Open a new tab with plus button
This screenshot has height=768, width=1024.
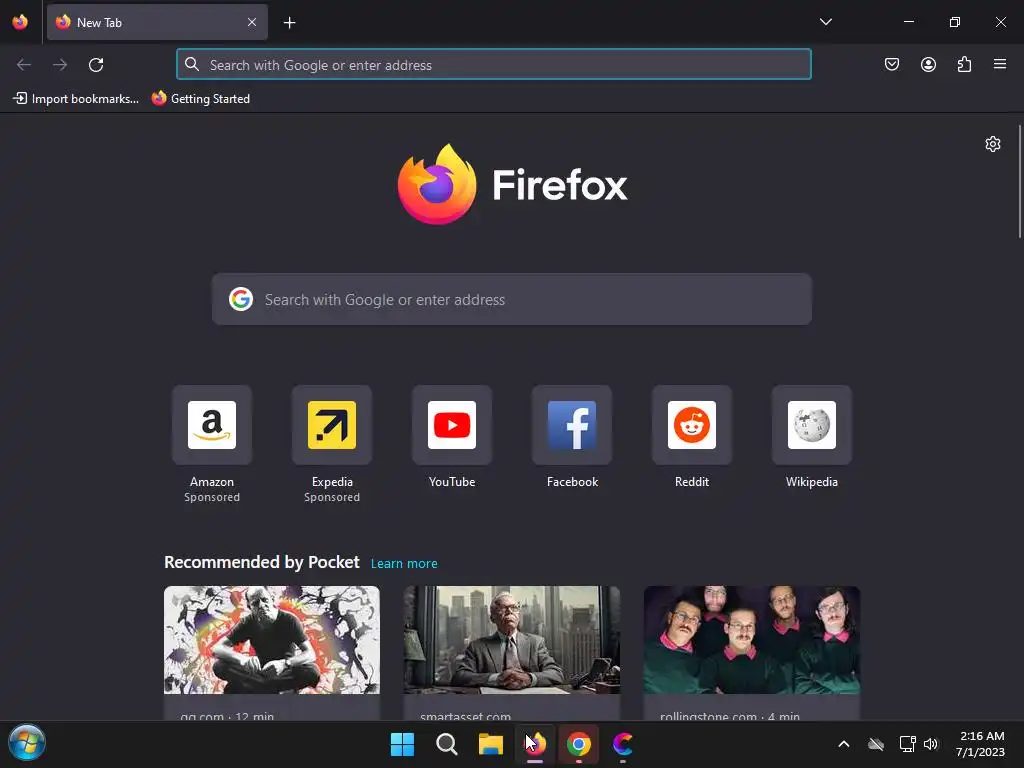[x=289, y=23]
